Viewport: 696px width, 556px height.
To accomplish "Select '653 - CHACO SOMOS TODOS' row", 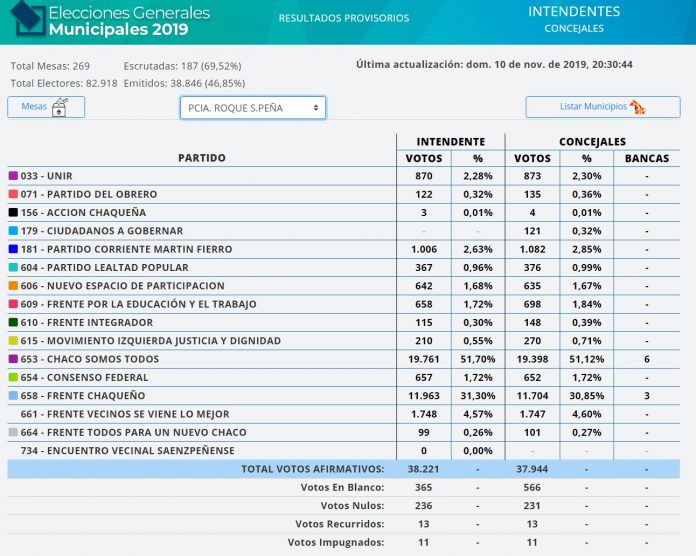I will 344,359.
